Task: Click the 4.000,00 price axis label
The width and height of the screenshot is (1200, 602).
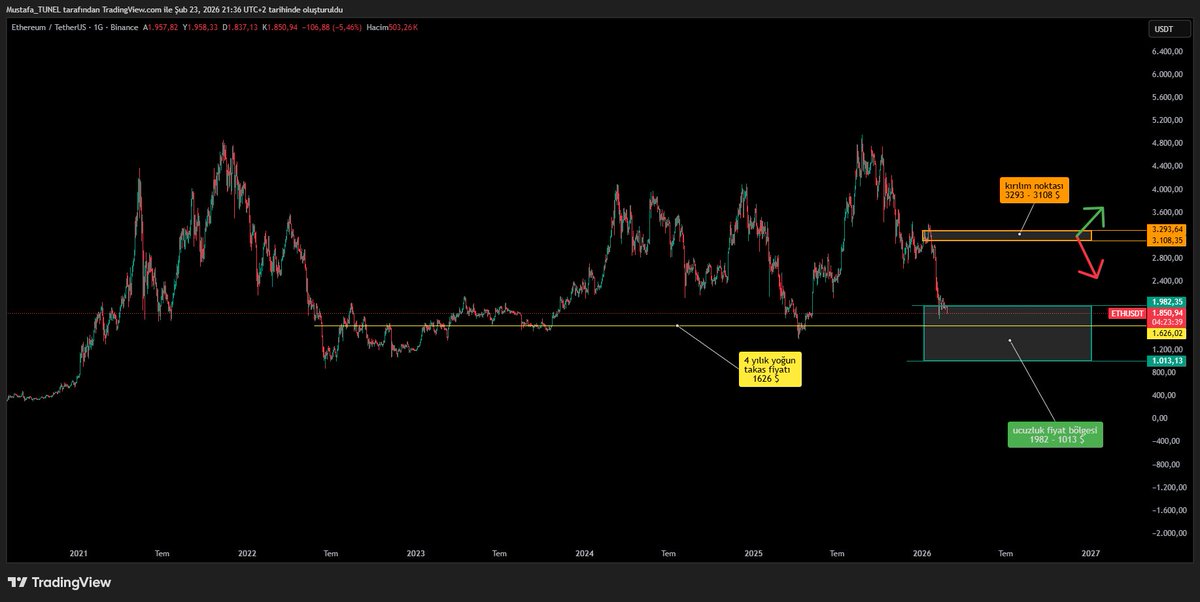Action: click(1168, 189)
